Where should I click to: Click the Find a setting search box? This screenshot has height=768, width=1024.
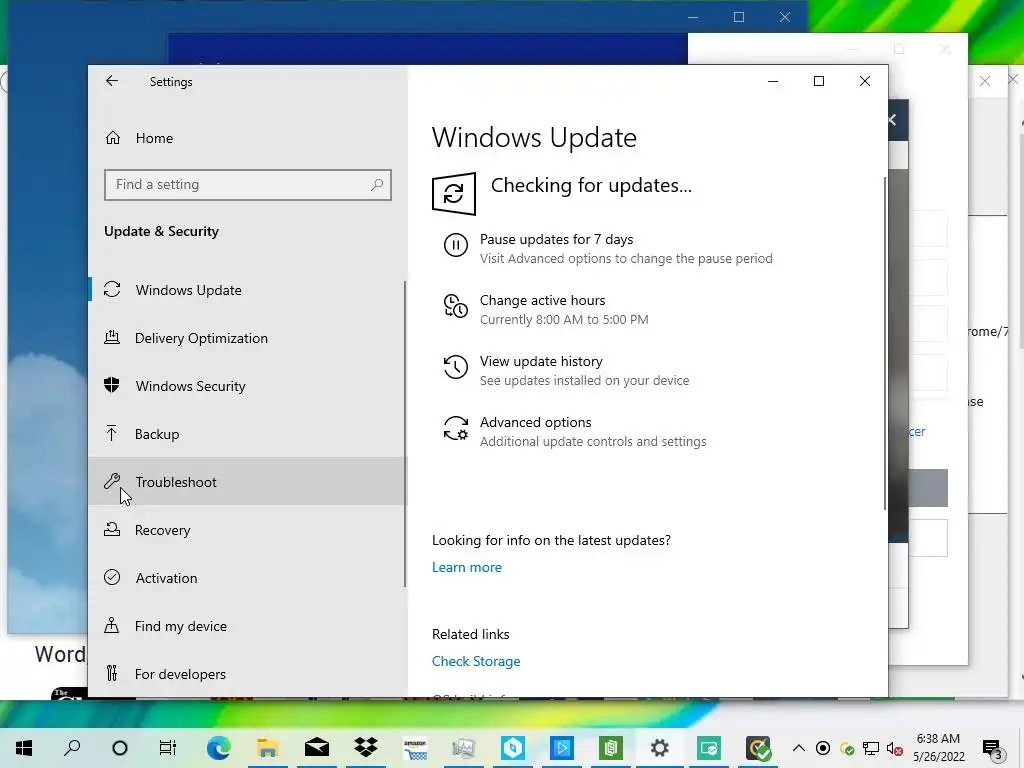[248, 185]
